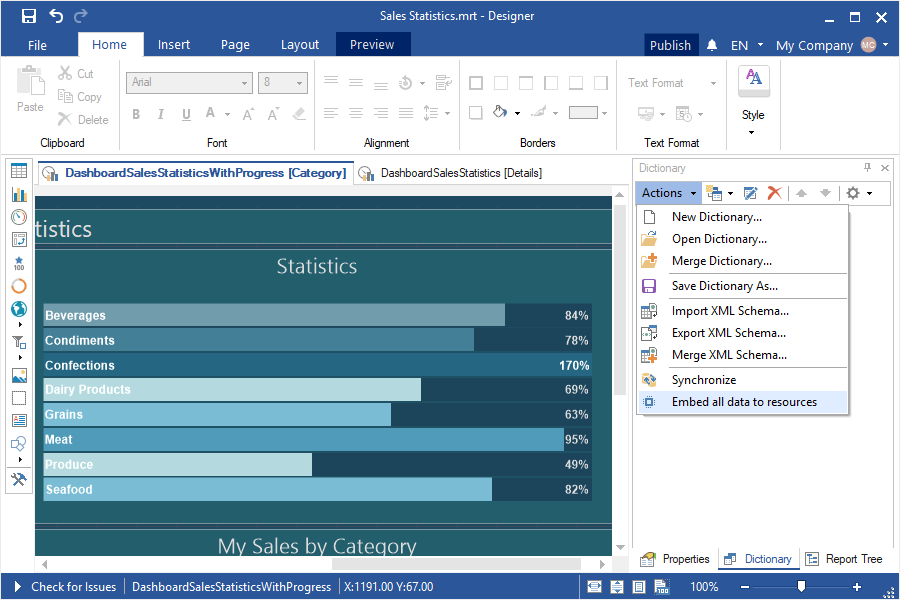Select the Chart component tool
900x600 pixels.
19,194
